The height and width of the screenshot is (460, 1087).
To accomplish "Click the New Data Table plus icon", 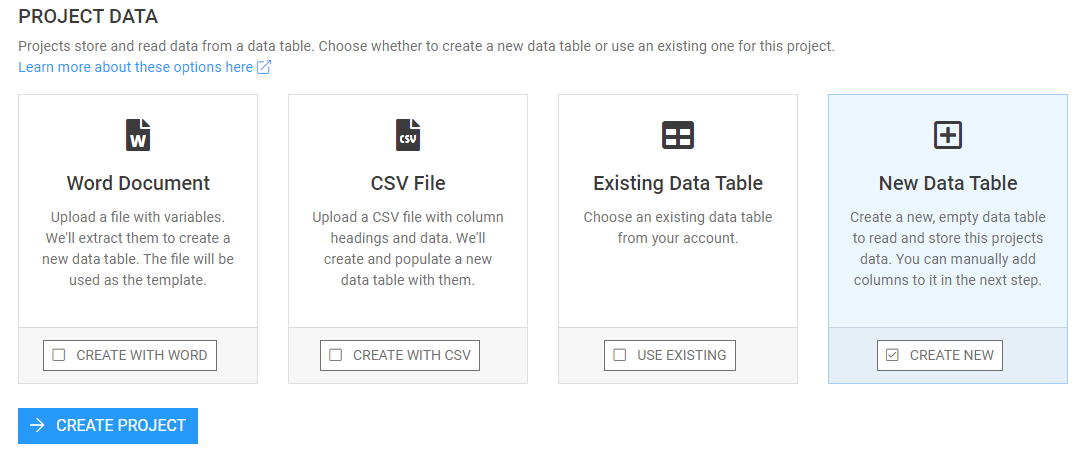I will coord(948,135).
